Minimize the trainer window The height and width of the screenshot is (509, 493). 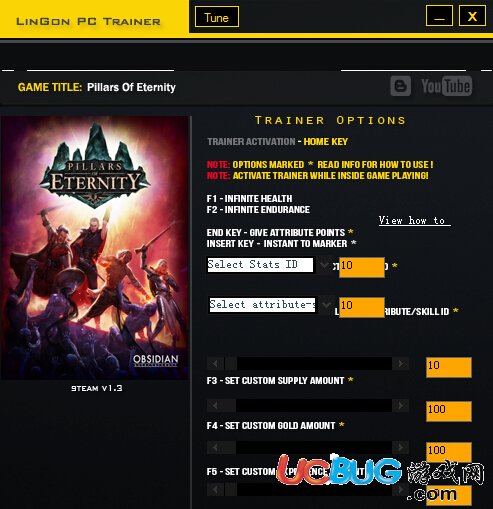point(439,16)
